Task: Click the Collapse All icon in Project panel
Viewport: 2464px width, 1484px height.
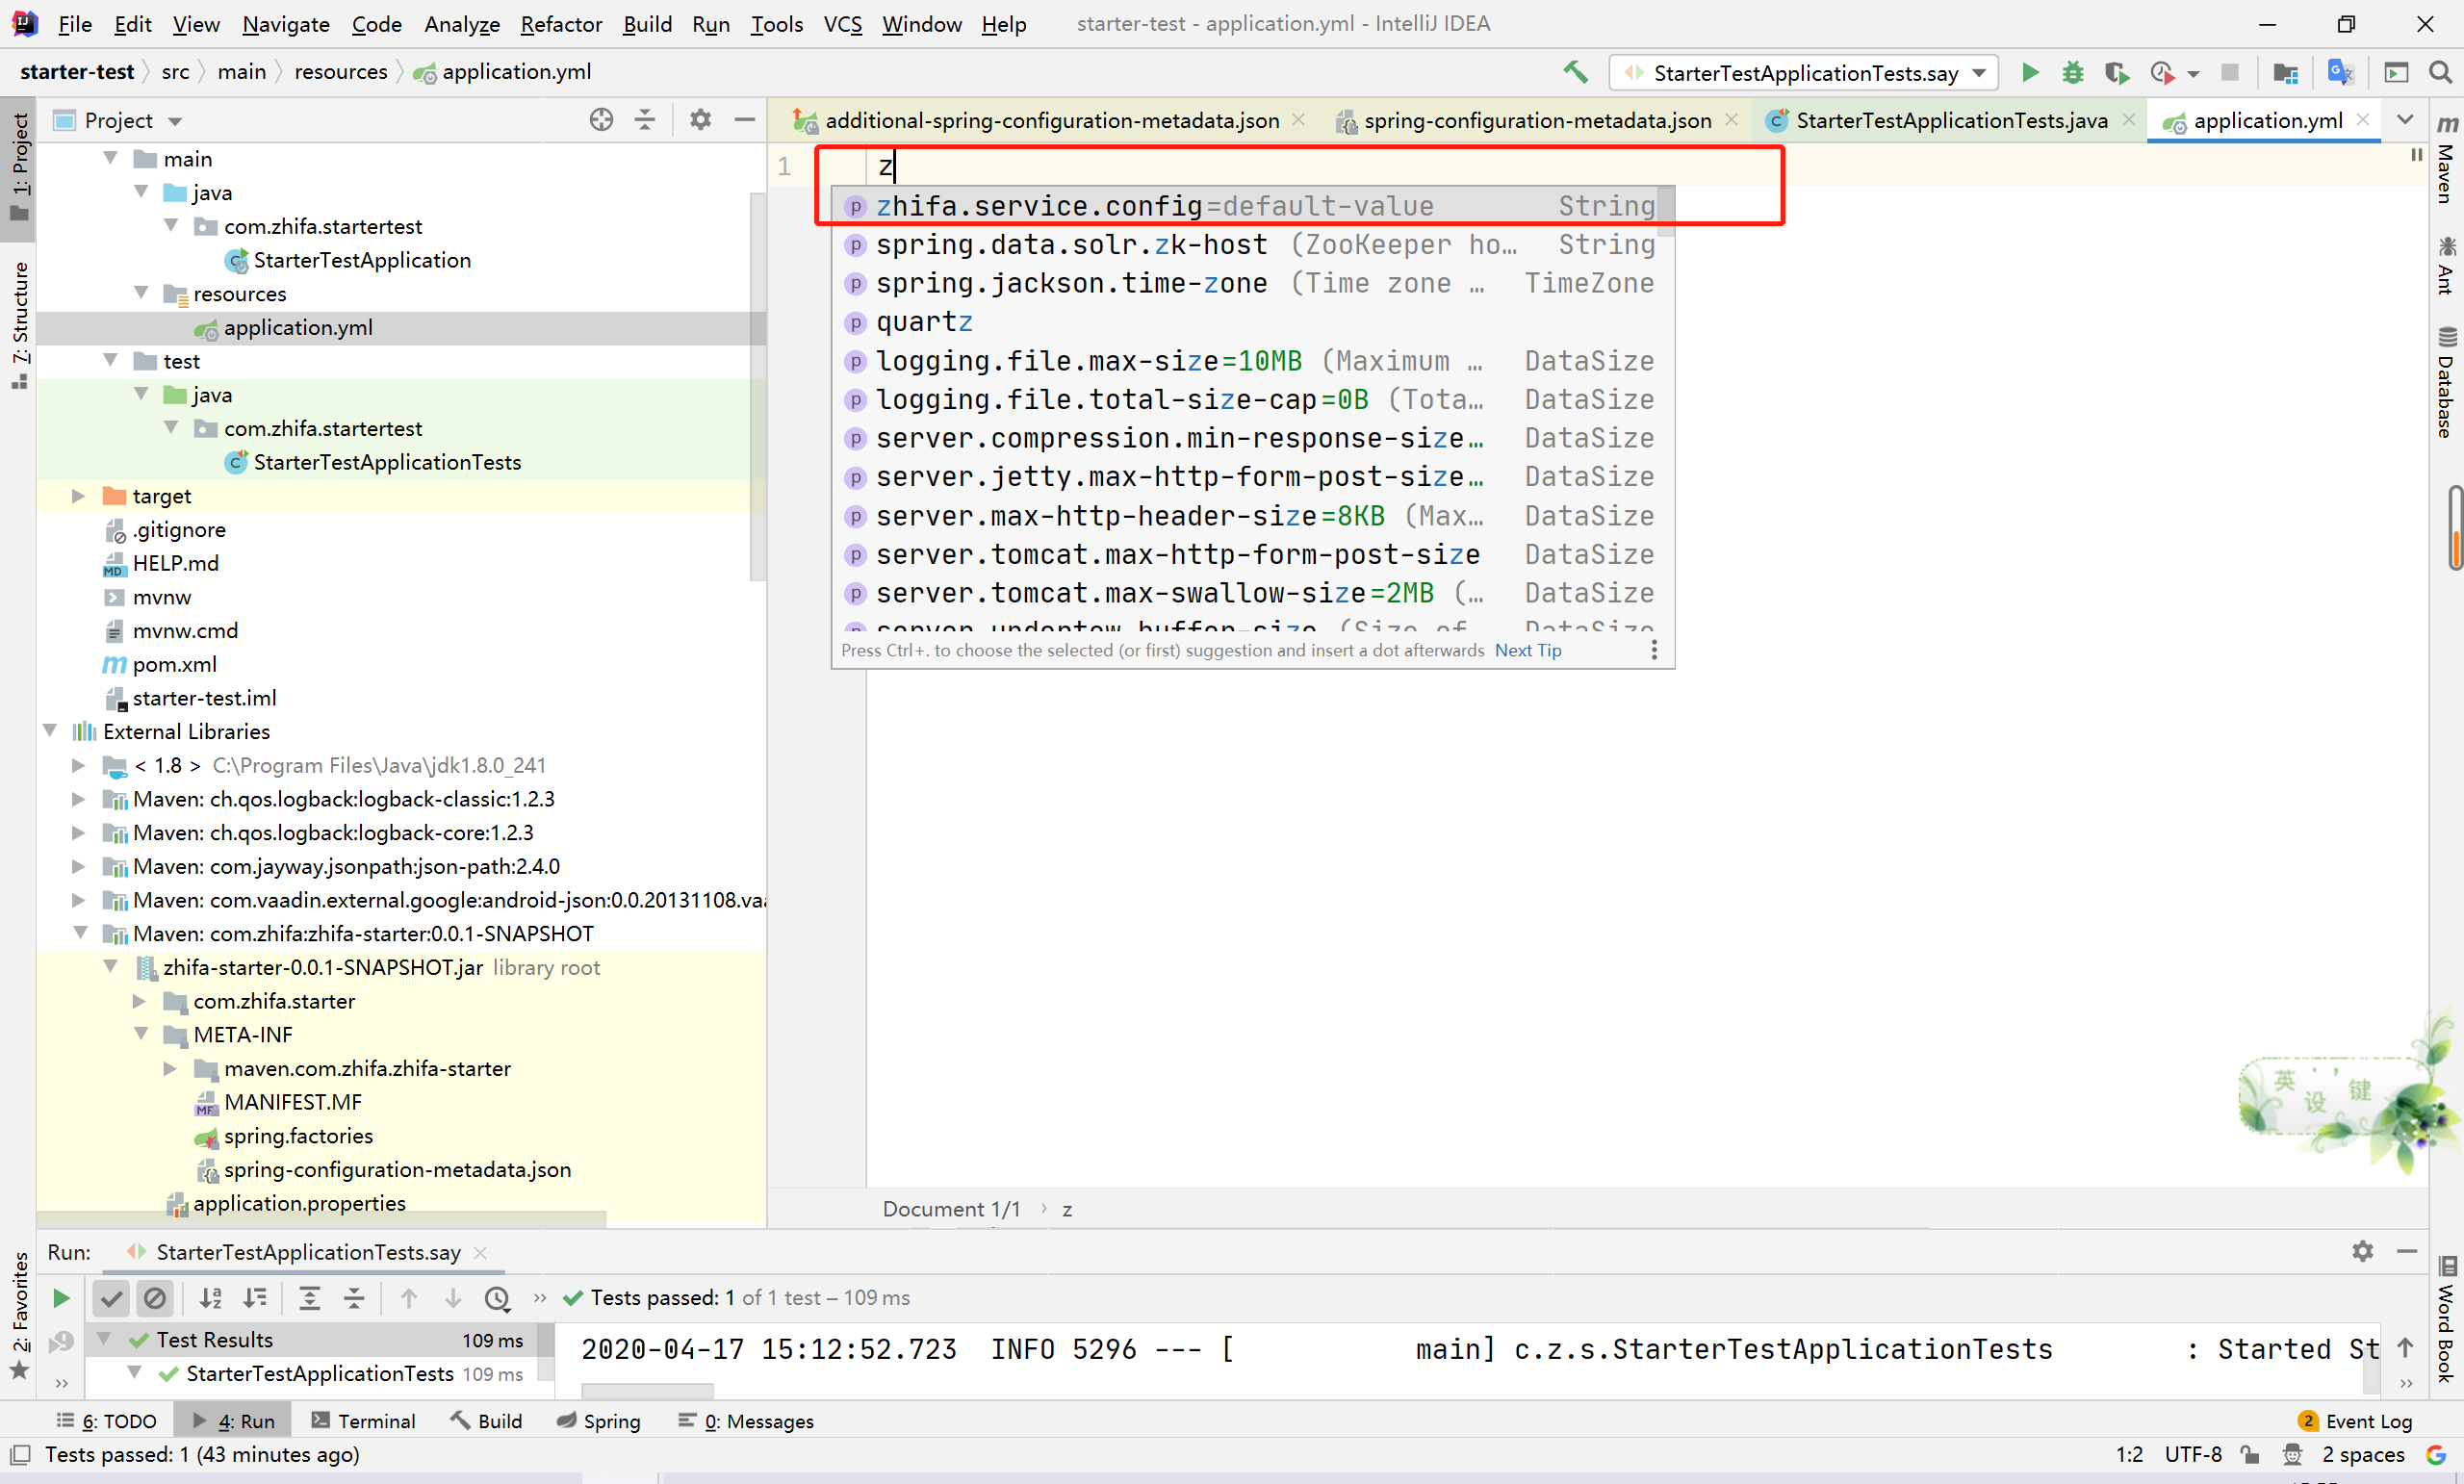Action: coord(645,120)
